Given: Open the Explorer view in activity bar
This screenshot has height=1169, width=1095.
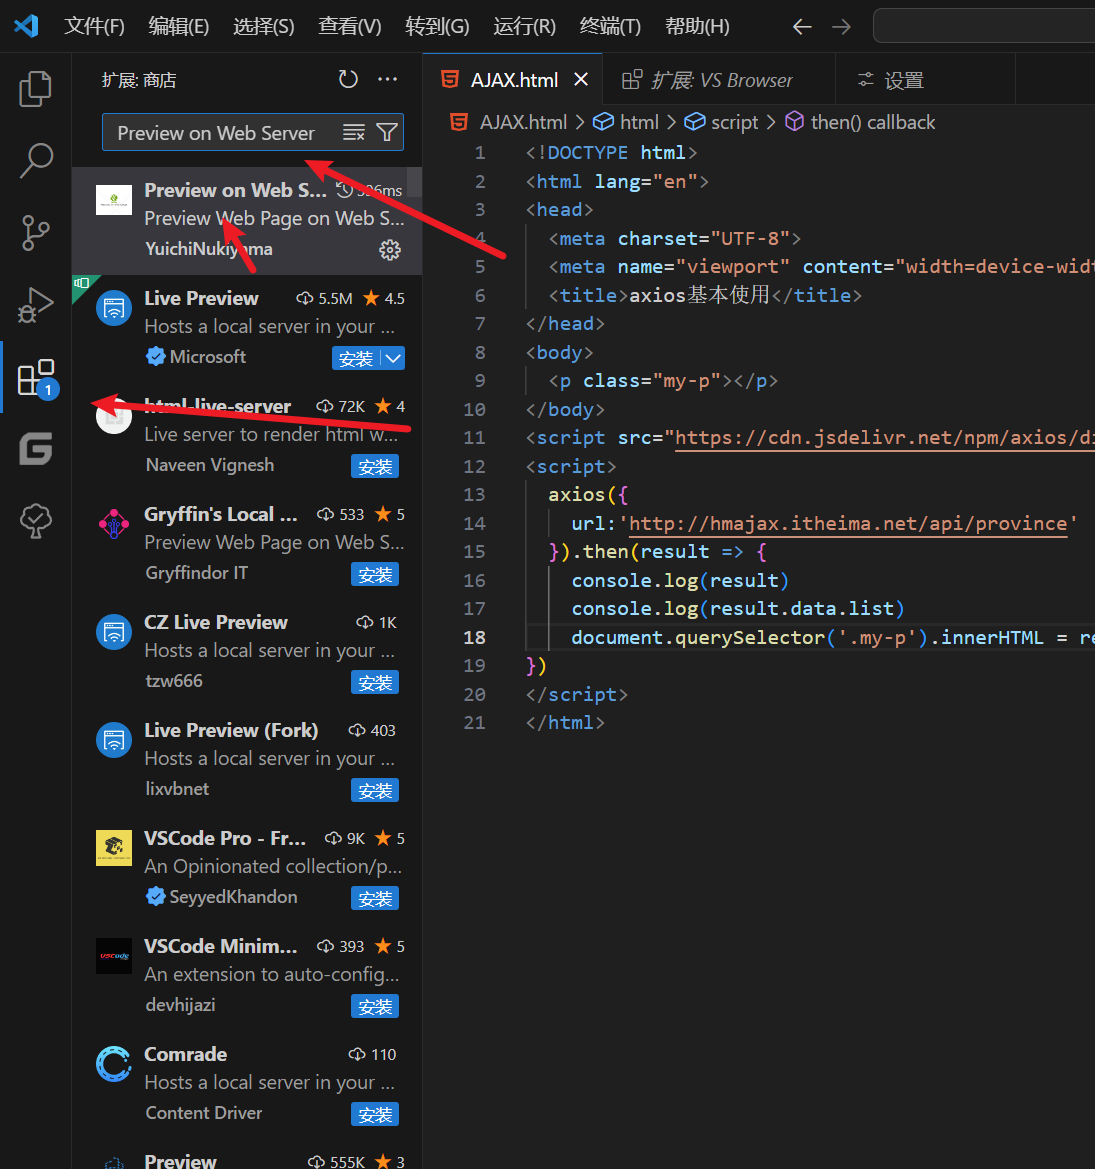Looking at the screenshot, I should pos(35,89).
